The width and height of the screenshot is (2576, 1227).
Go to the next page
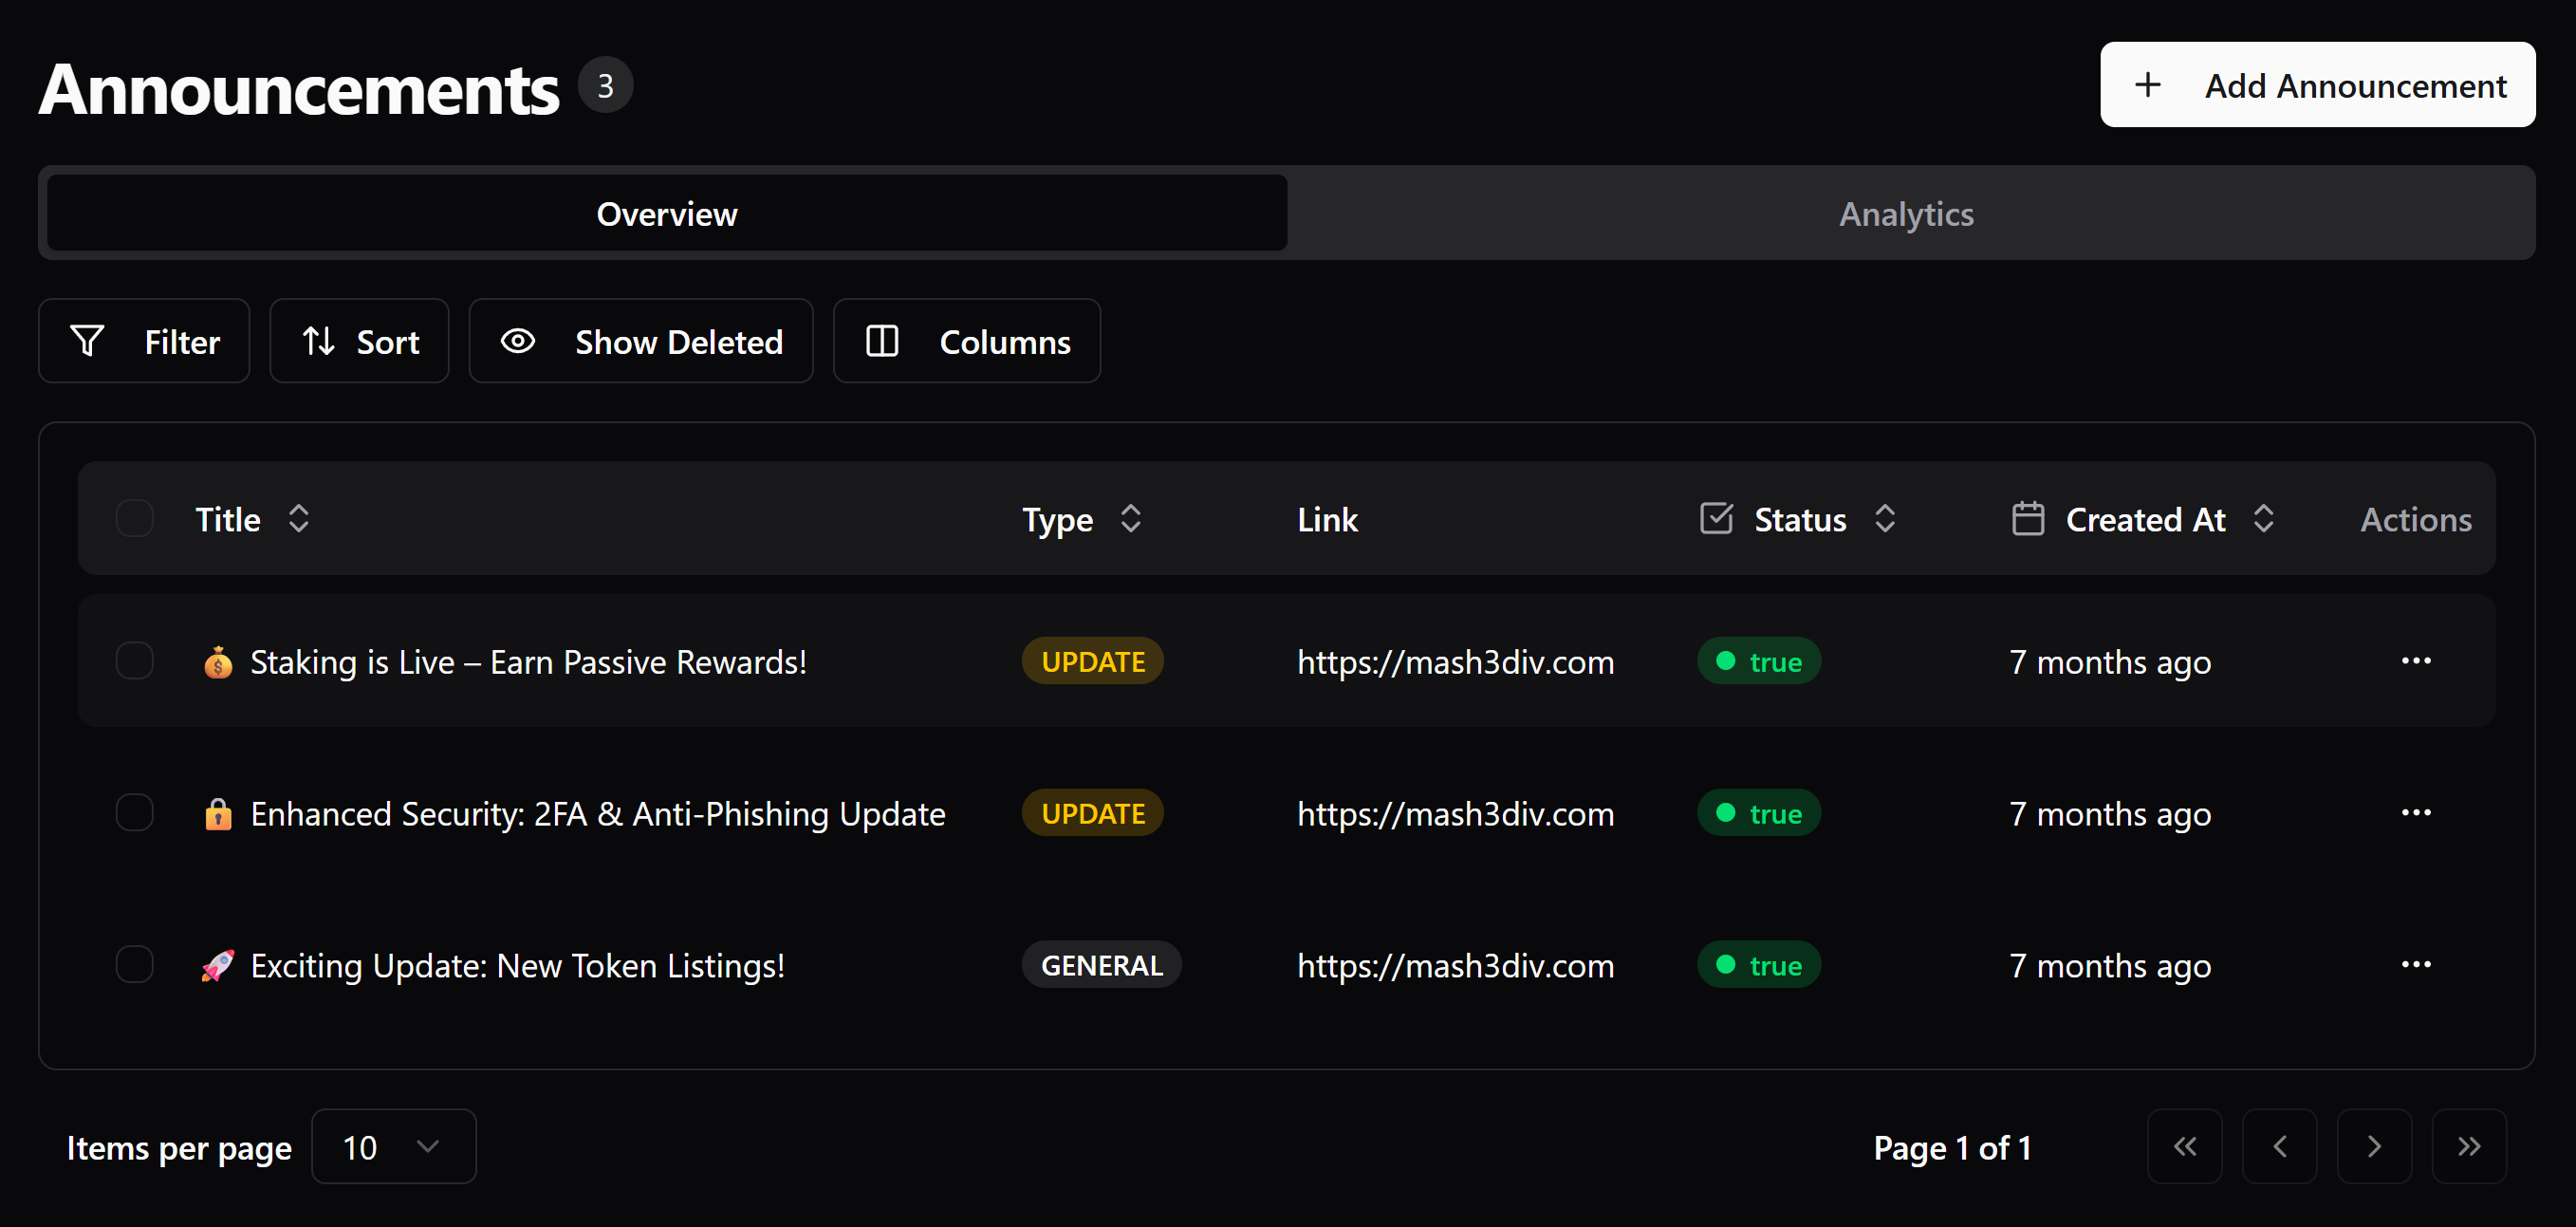(x=2373, y=1146)
